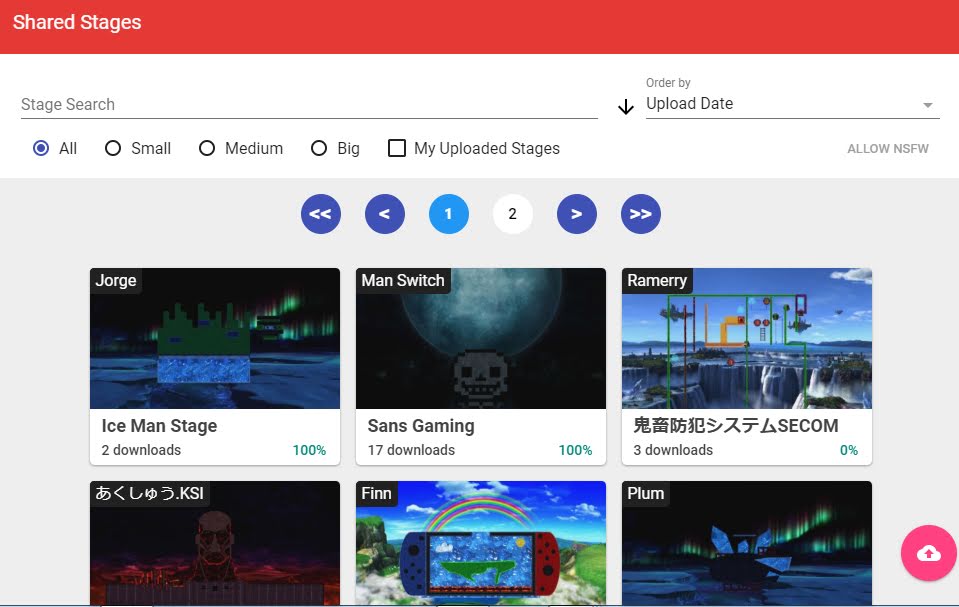This screenshot has height=607, width=959.
Task: Jump to the last page
Action: [x=641, y=214]
